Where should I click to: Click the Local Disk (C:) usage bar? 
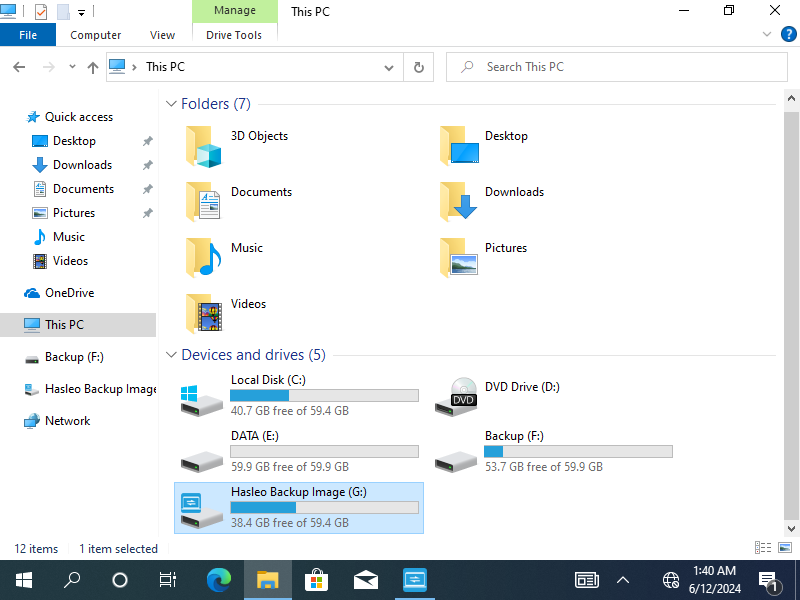pos(324,395)
